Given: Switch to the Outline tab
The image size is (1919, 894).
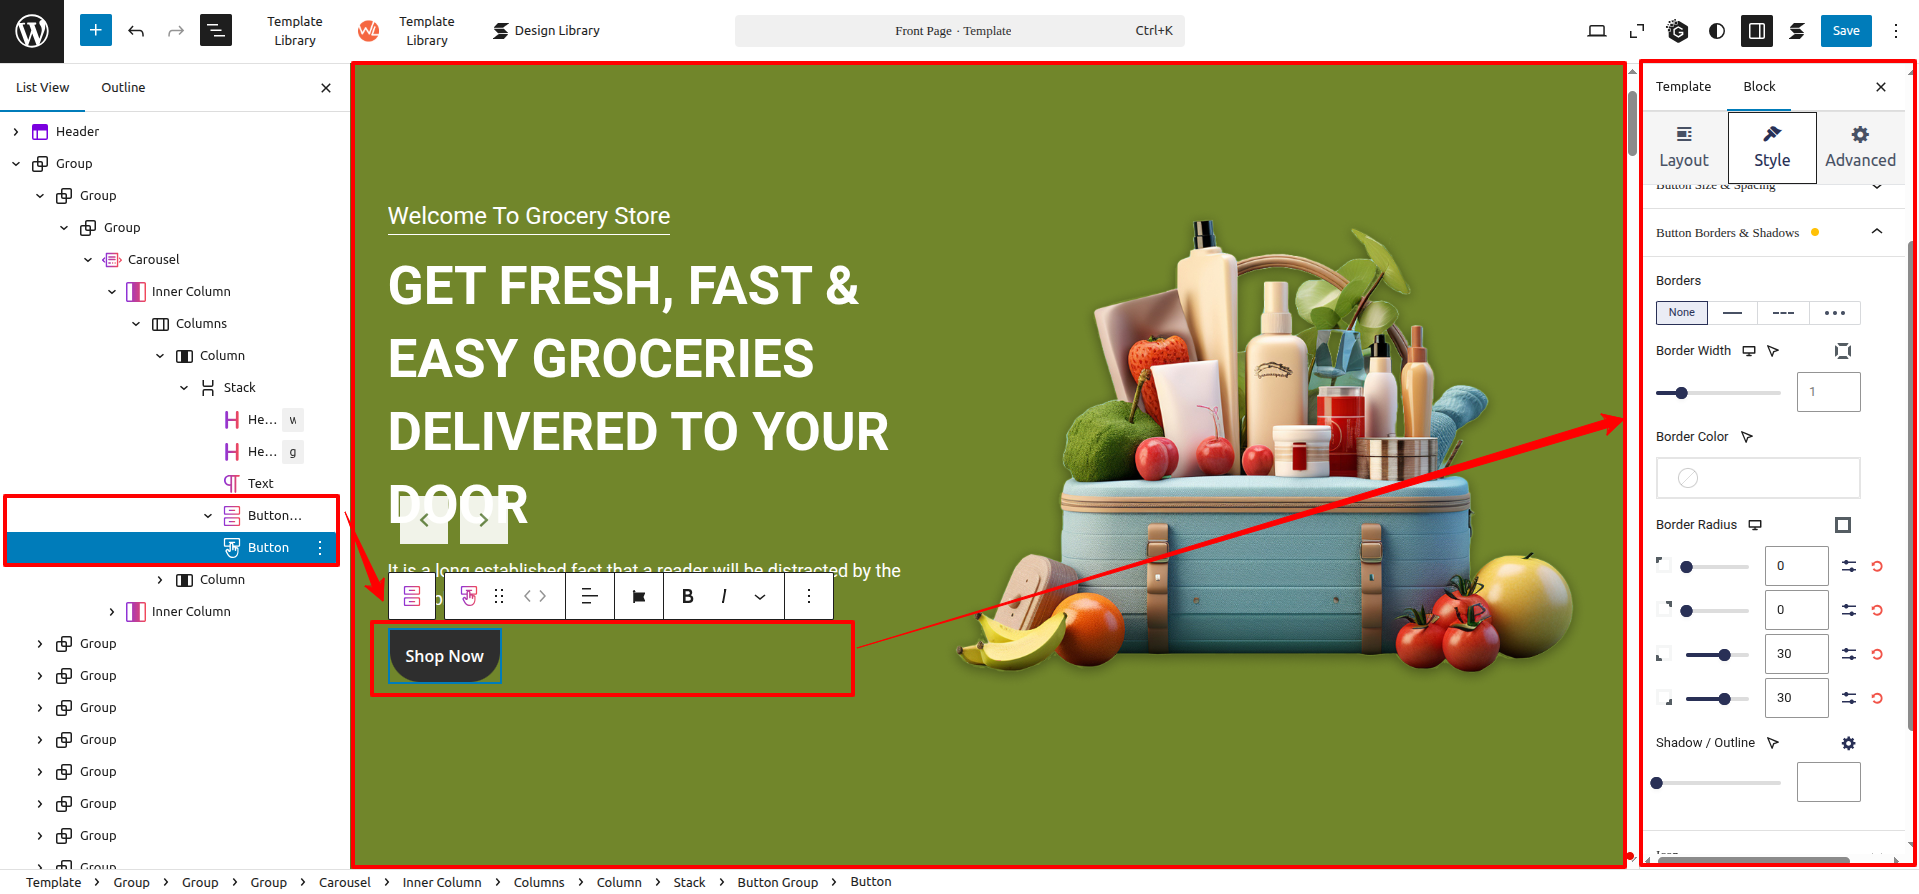Looking at the screenshot, I should [x=123, y=88].
